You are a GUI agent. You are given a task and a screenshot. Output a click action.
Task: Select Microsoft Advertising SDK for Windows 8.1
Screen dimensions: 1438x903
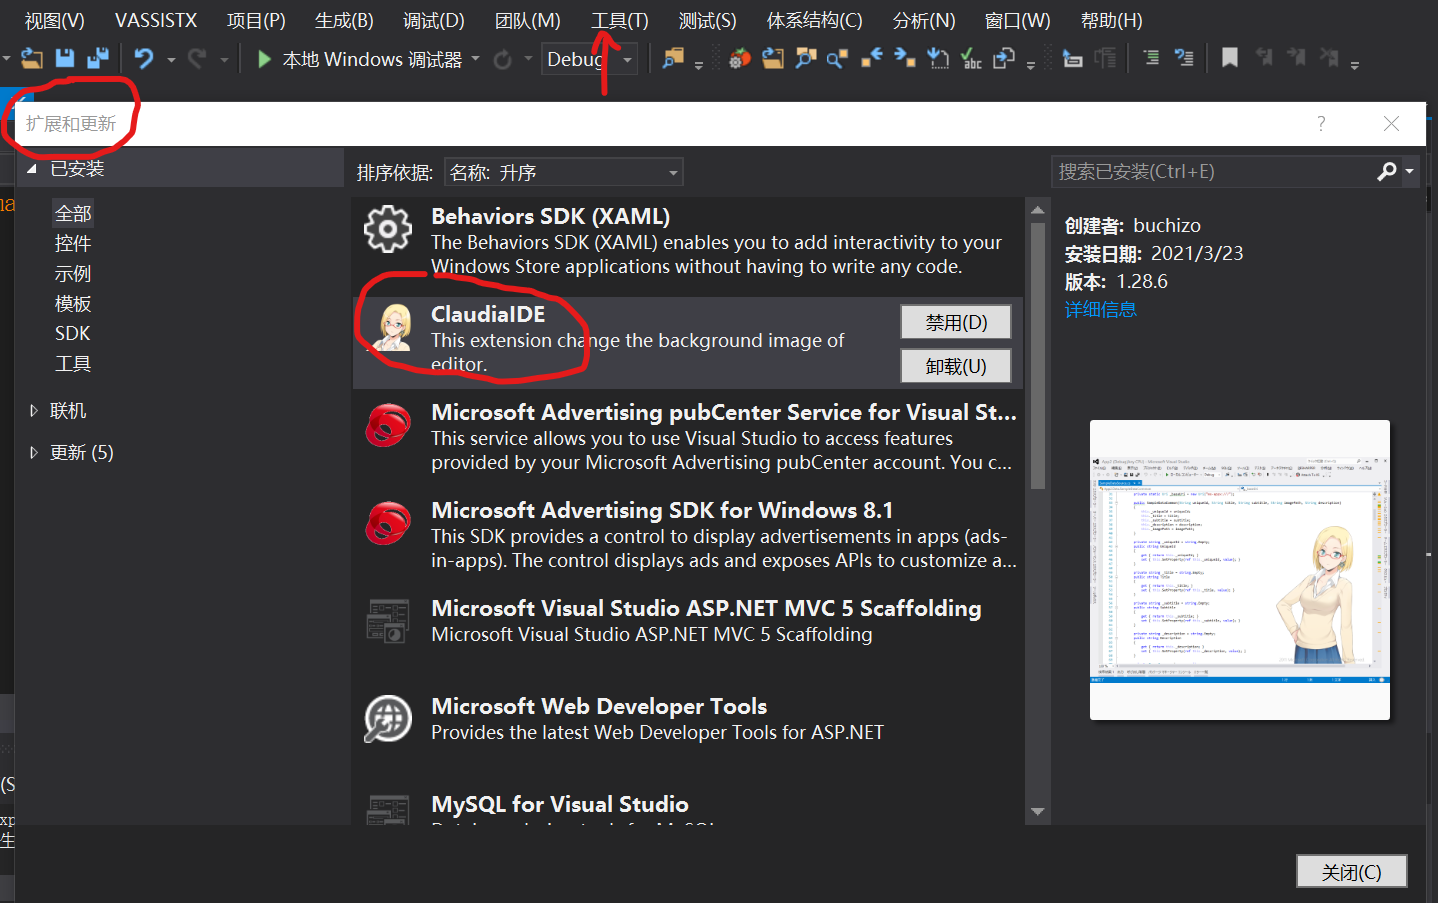[688, 535]
